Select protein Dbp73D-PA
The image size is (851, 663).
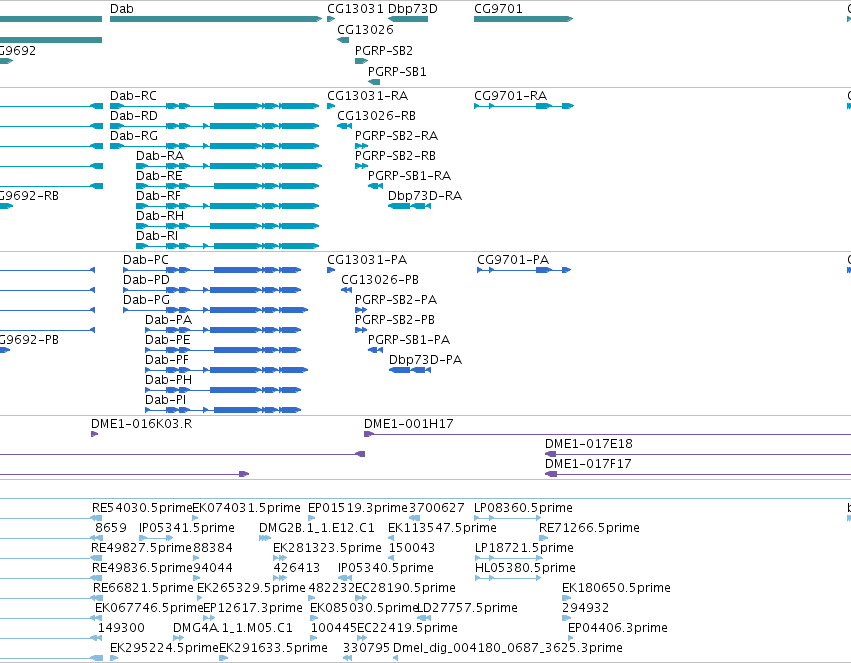410,370
